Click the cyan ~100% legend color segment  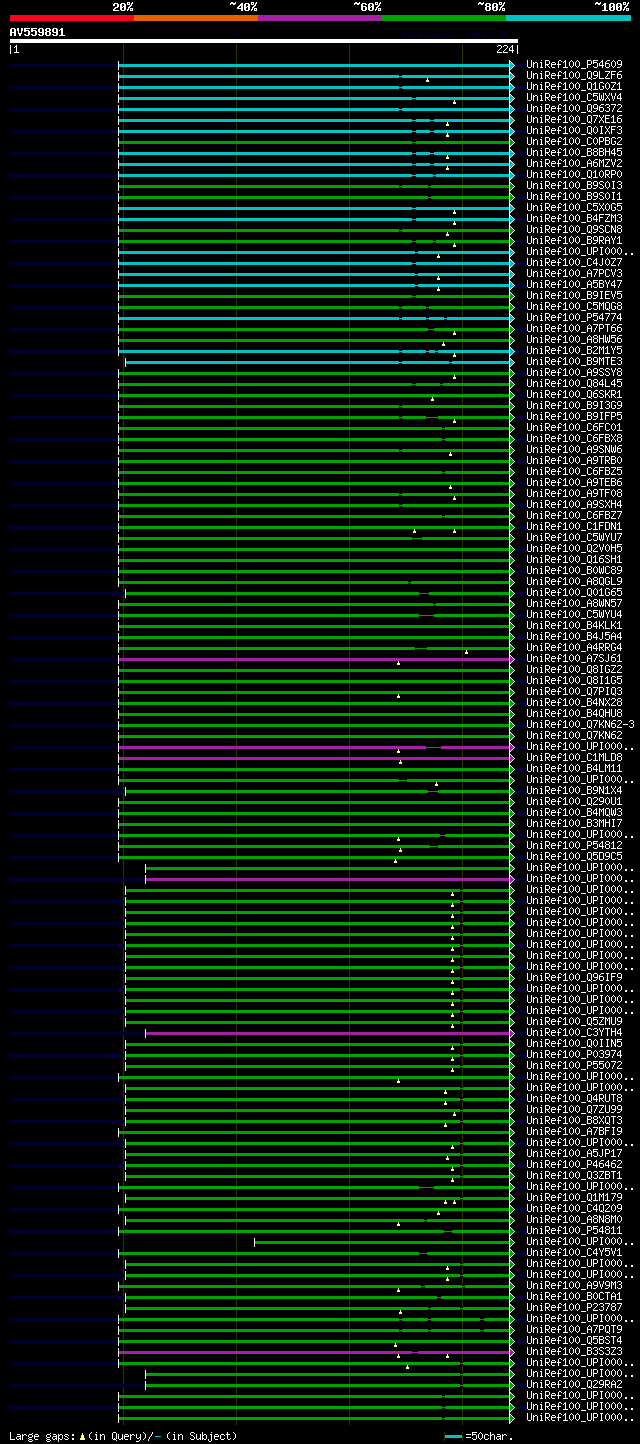(568, 18)
